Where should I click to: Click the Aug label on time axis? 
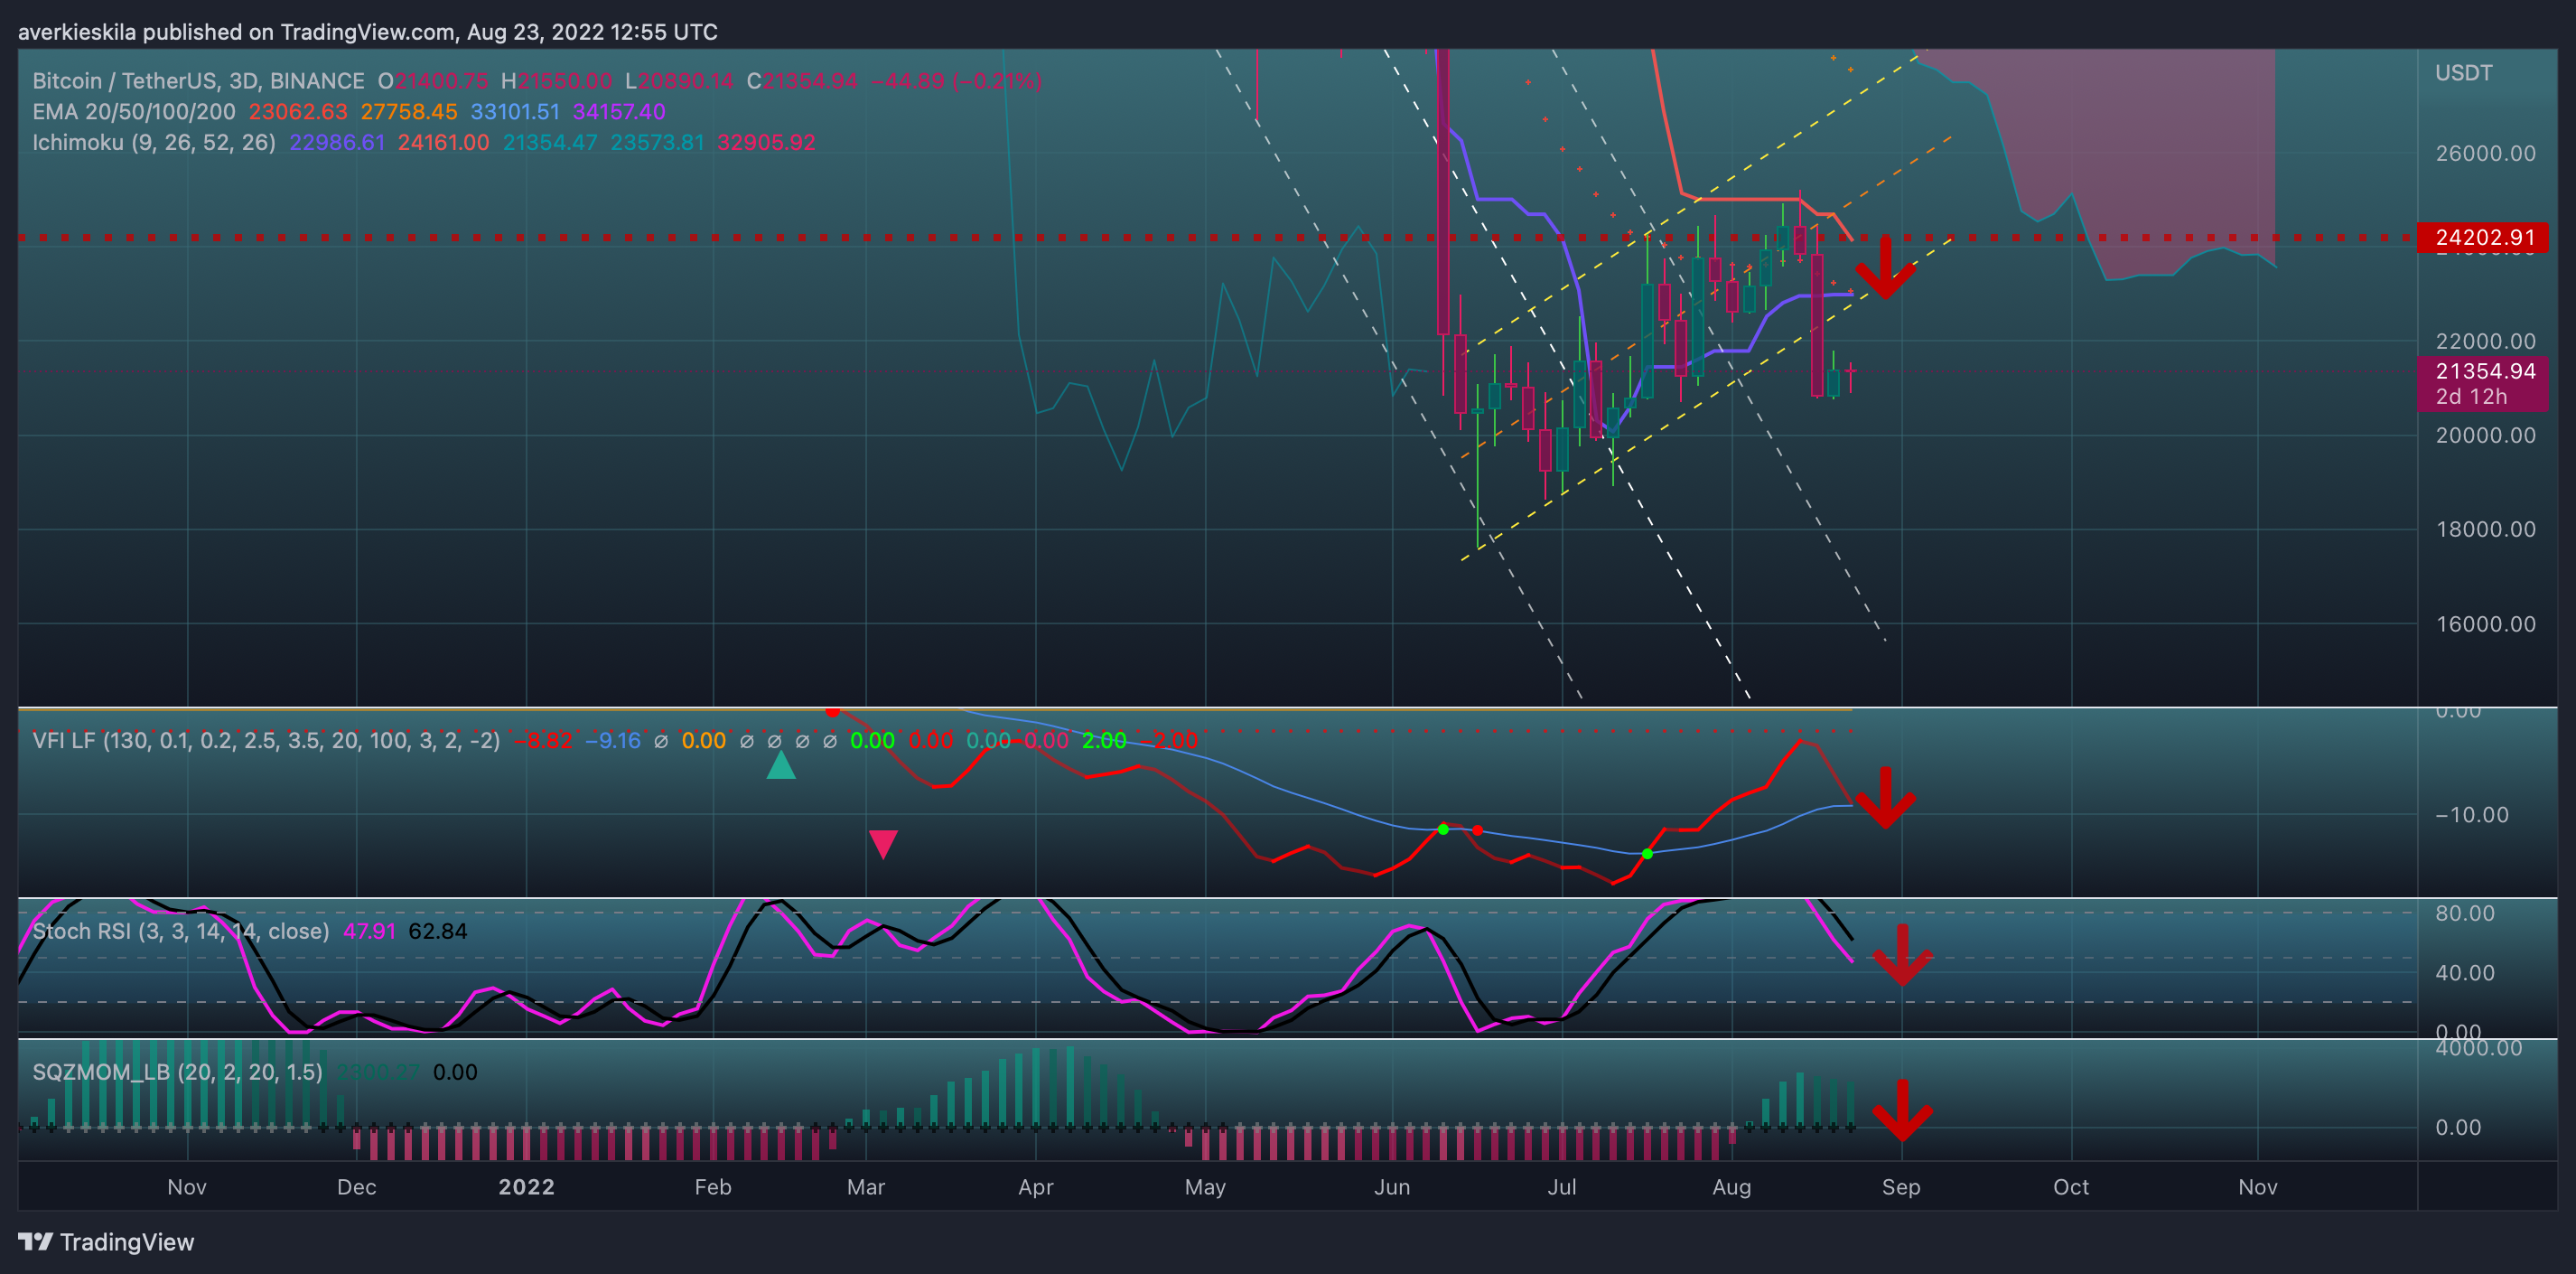1731,1187
